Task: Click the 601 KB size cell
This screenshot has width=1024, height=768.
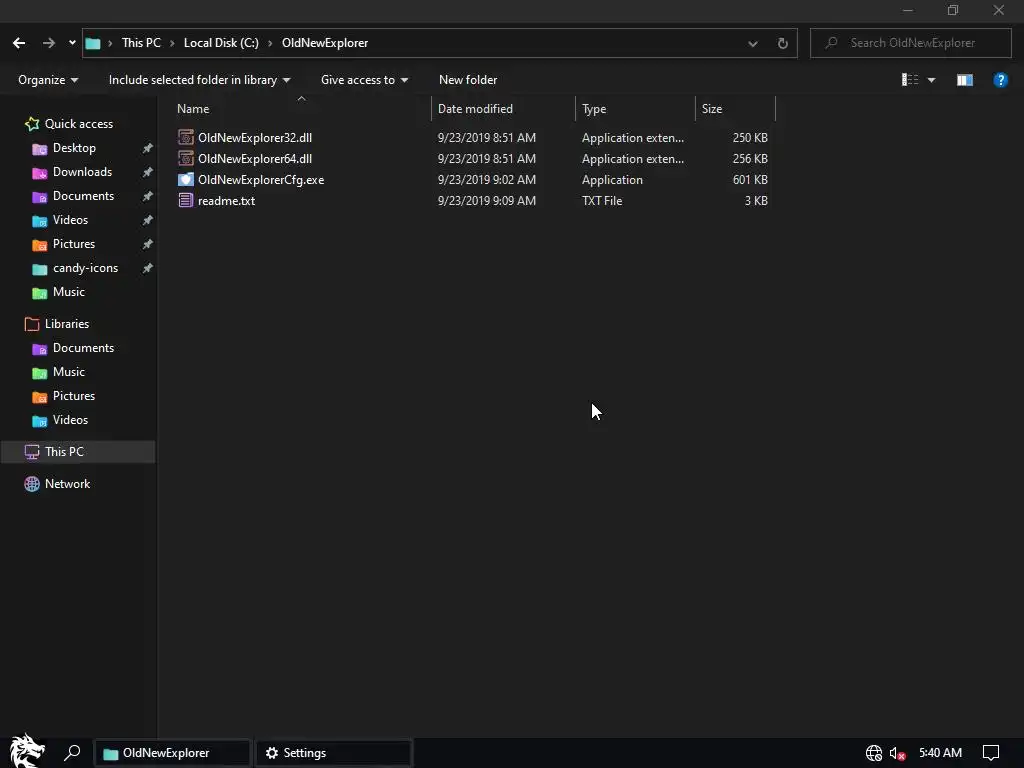Action: point(750,180)
